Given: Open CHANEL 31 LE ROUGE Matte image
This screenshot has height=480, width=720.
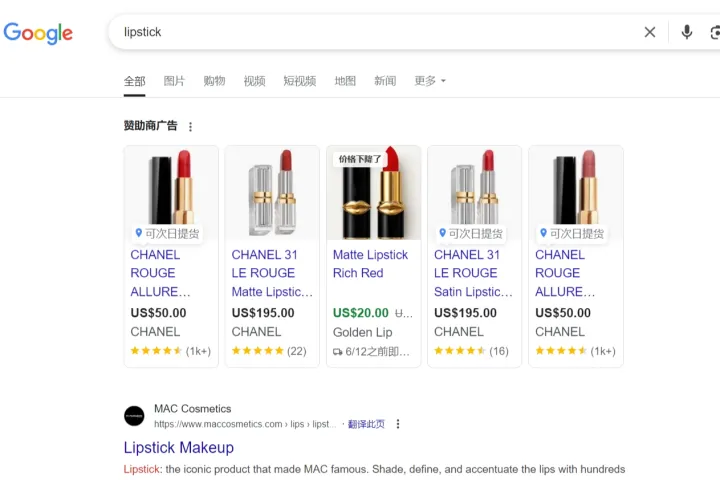Looking at the screenshot, I should [272, 193].
